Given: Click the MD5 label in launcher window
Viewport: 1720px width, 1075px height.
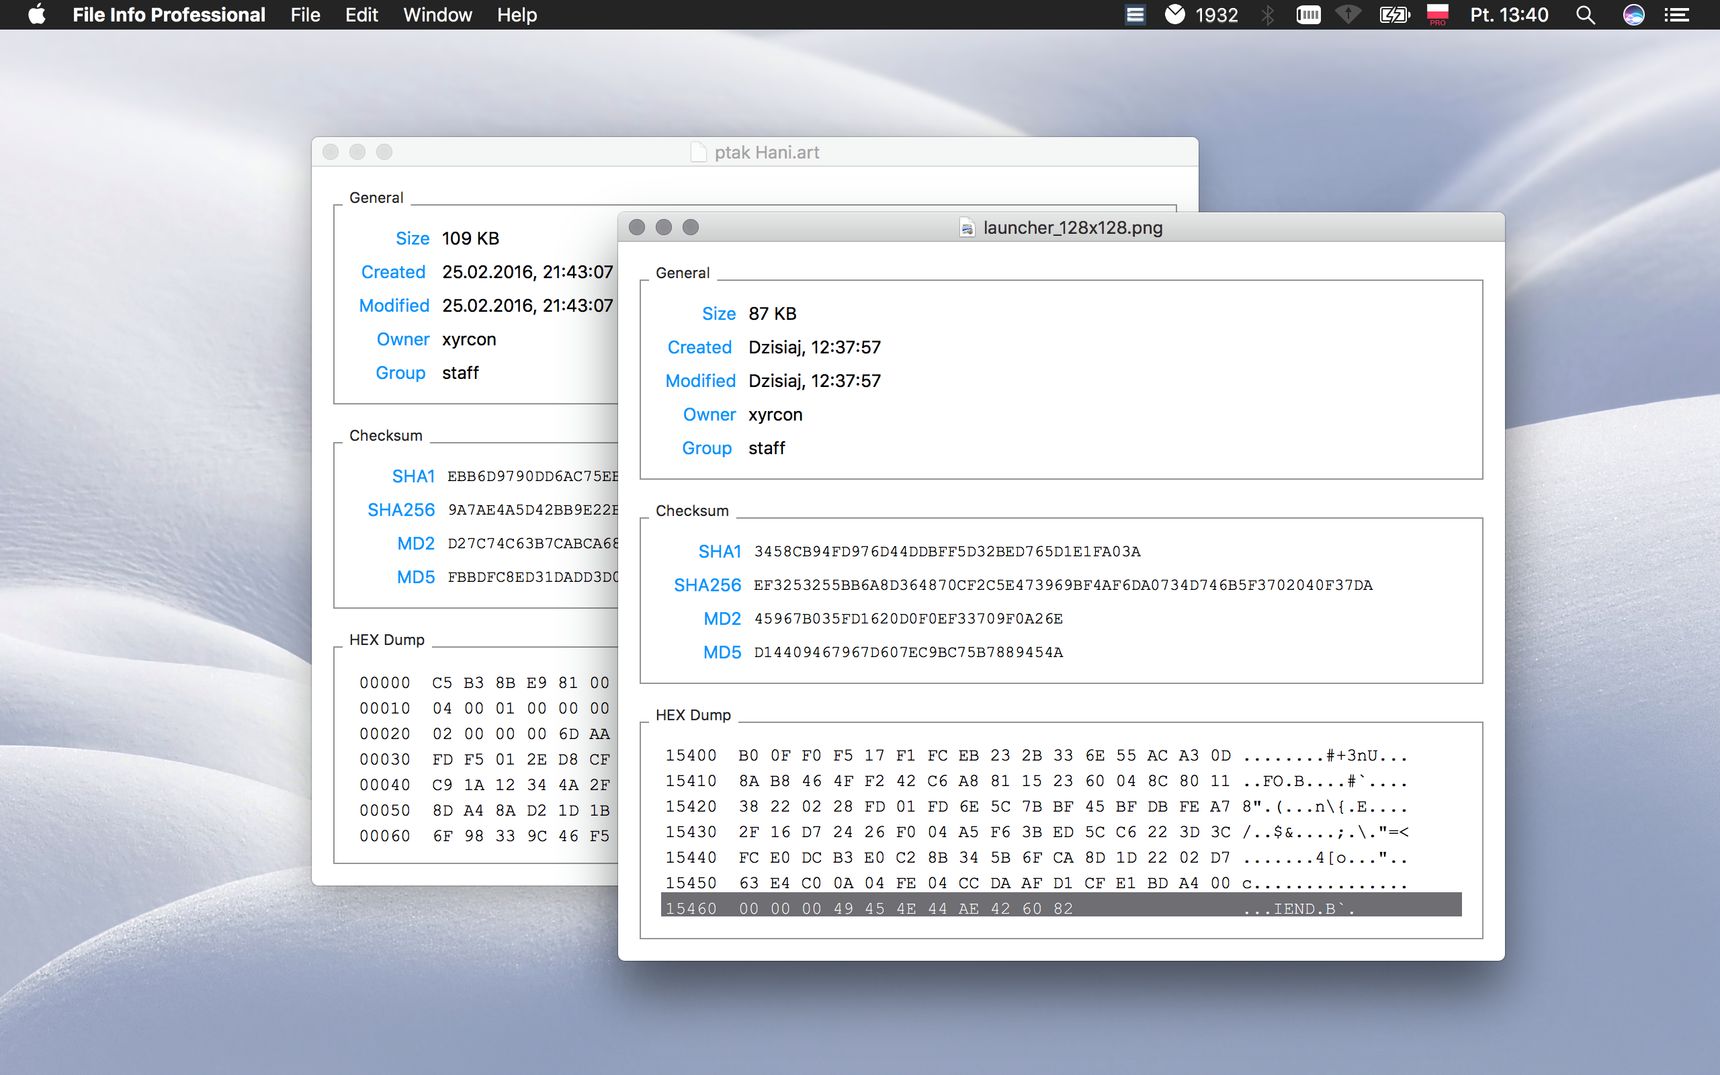Looking at the screenshot, I should [723, 653].
